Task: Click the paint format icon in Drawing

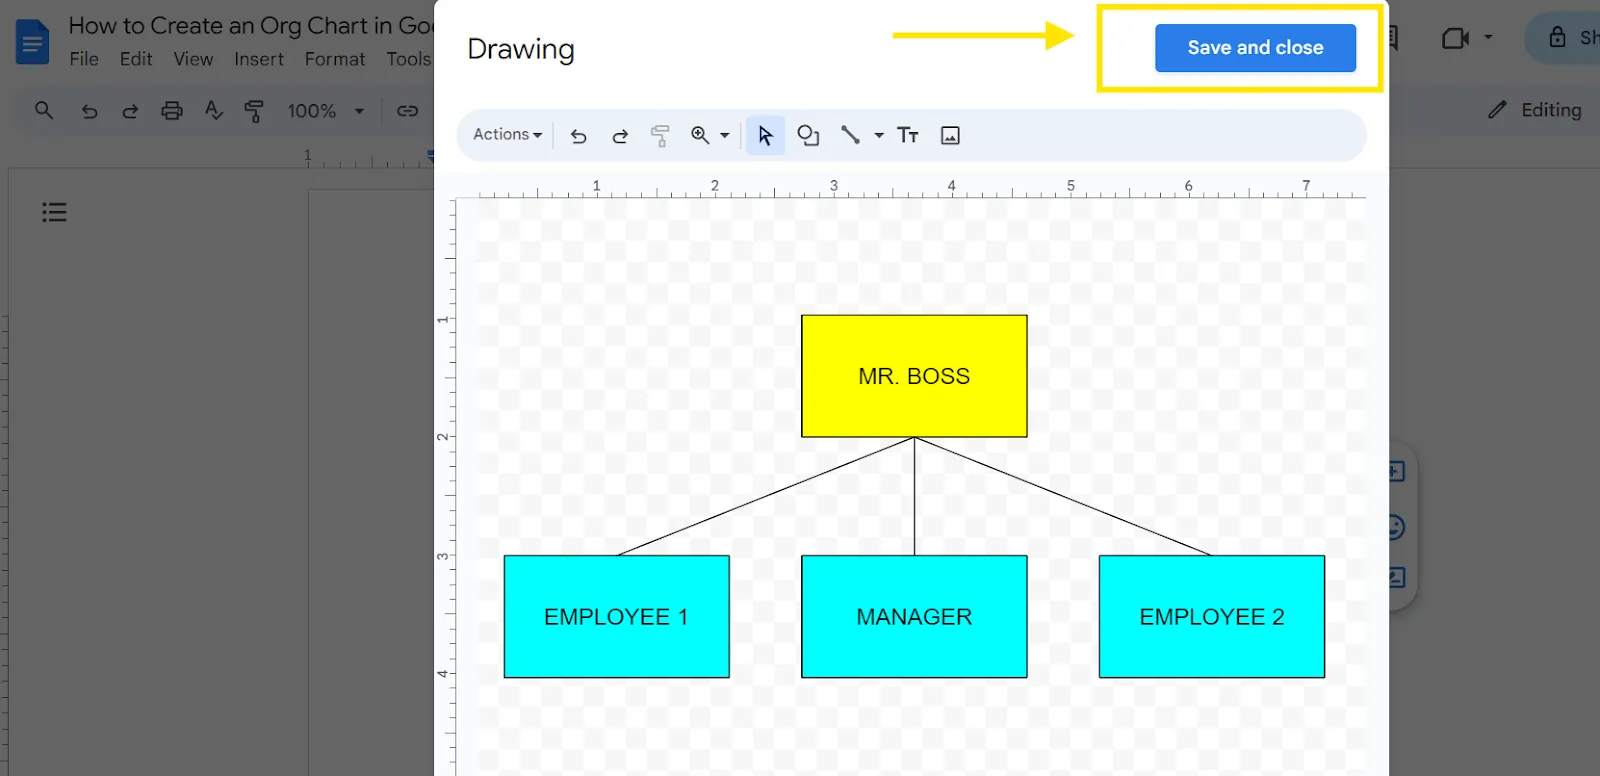Action: pos(660,136)
